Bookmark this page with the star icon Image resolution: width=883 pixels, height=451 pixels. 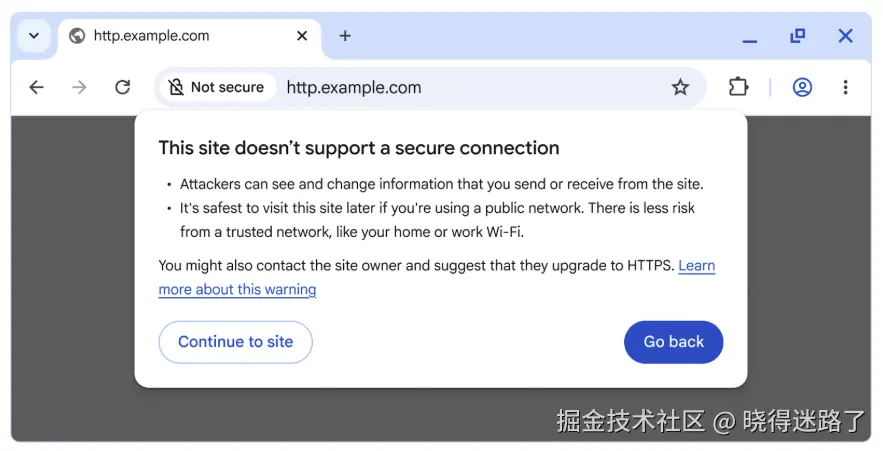(x=680, y=87)
